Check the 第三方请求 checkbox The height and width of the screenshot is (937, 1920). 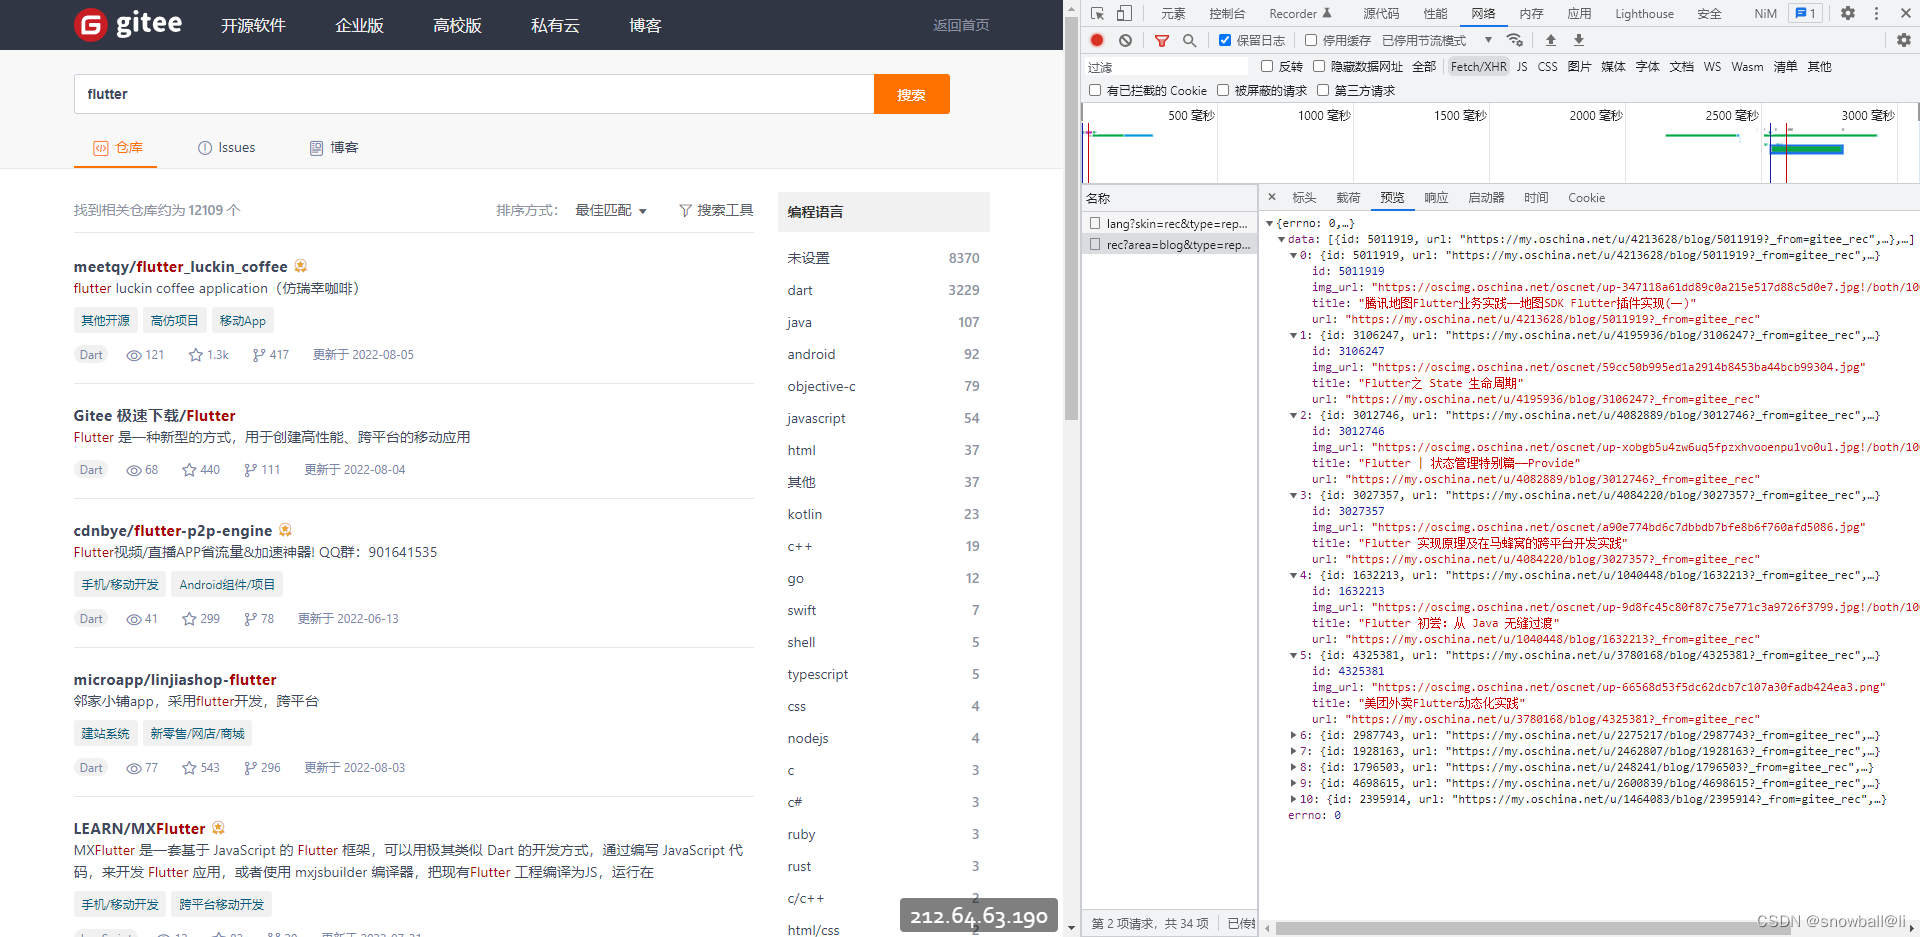tap(1323, 90)
